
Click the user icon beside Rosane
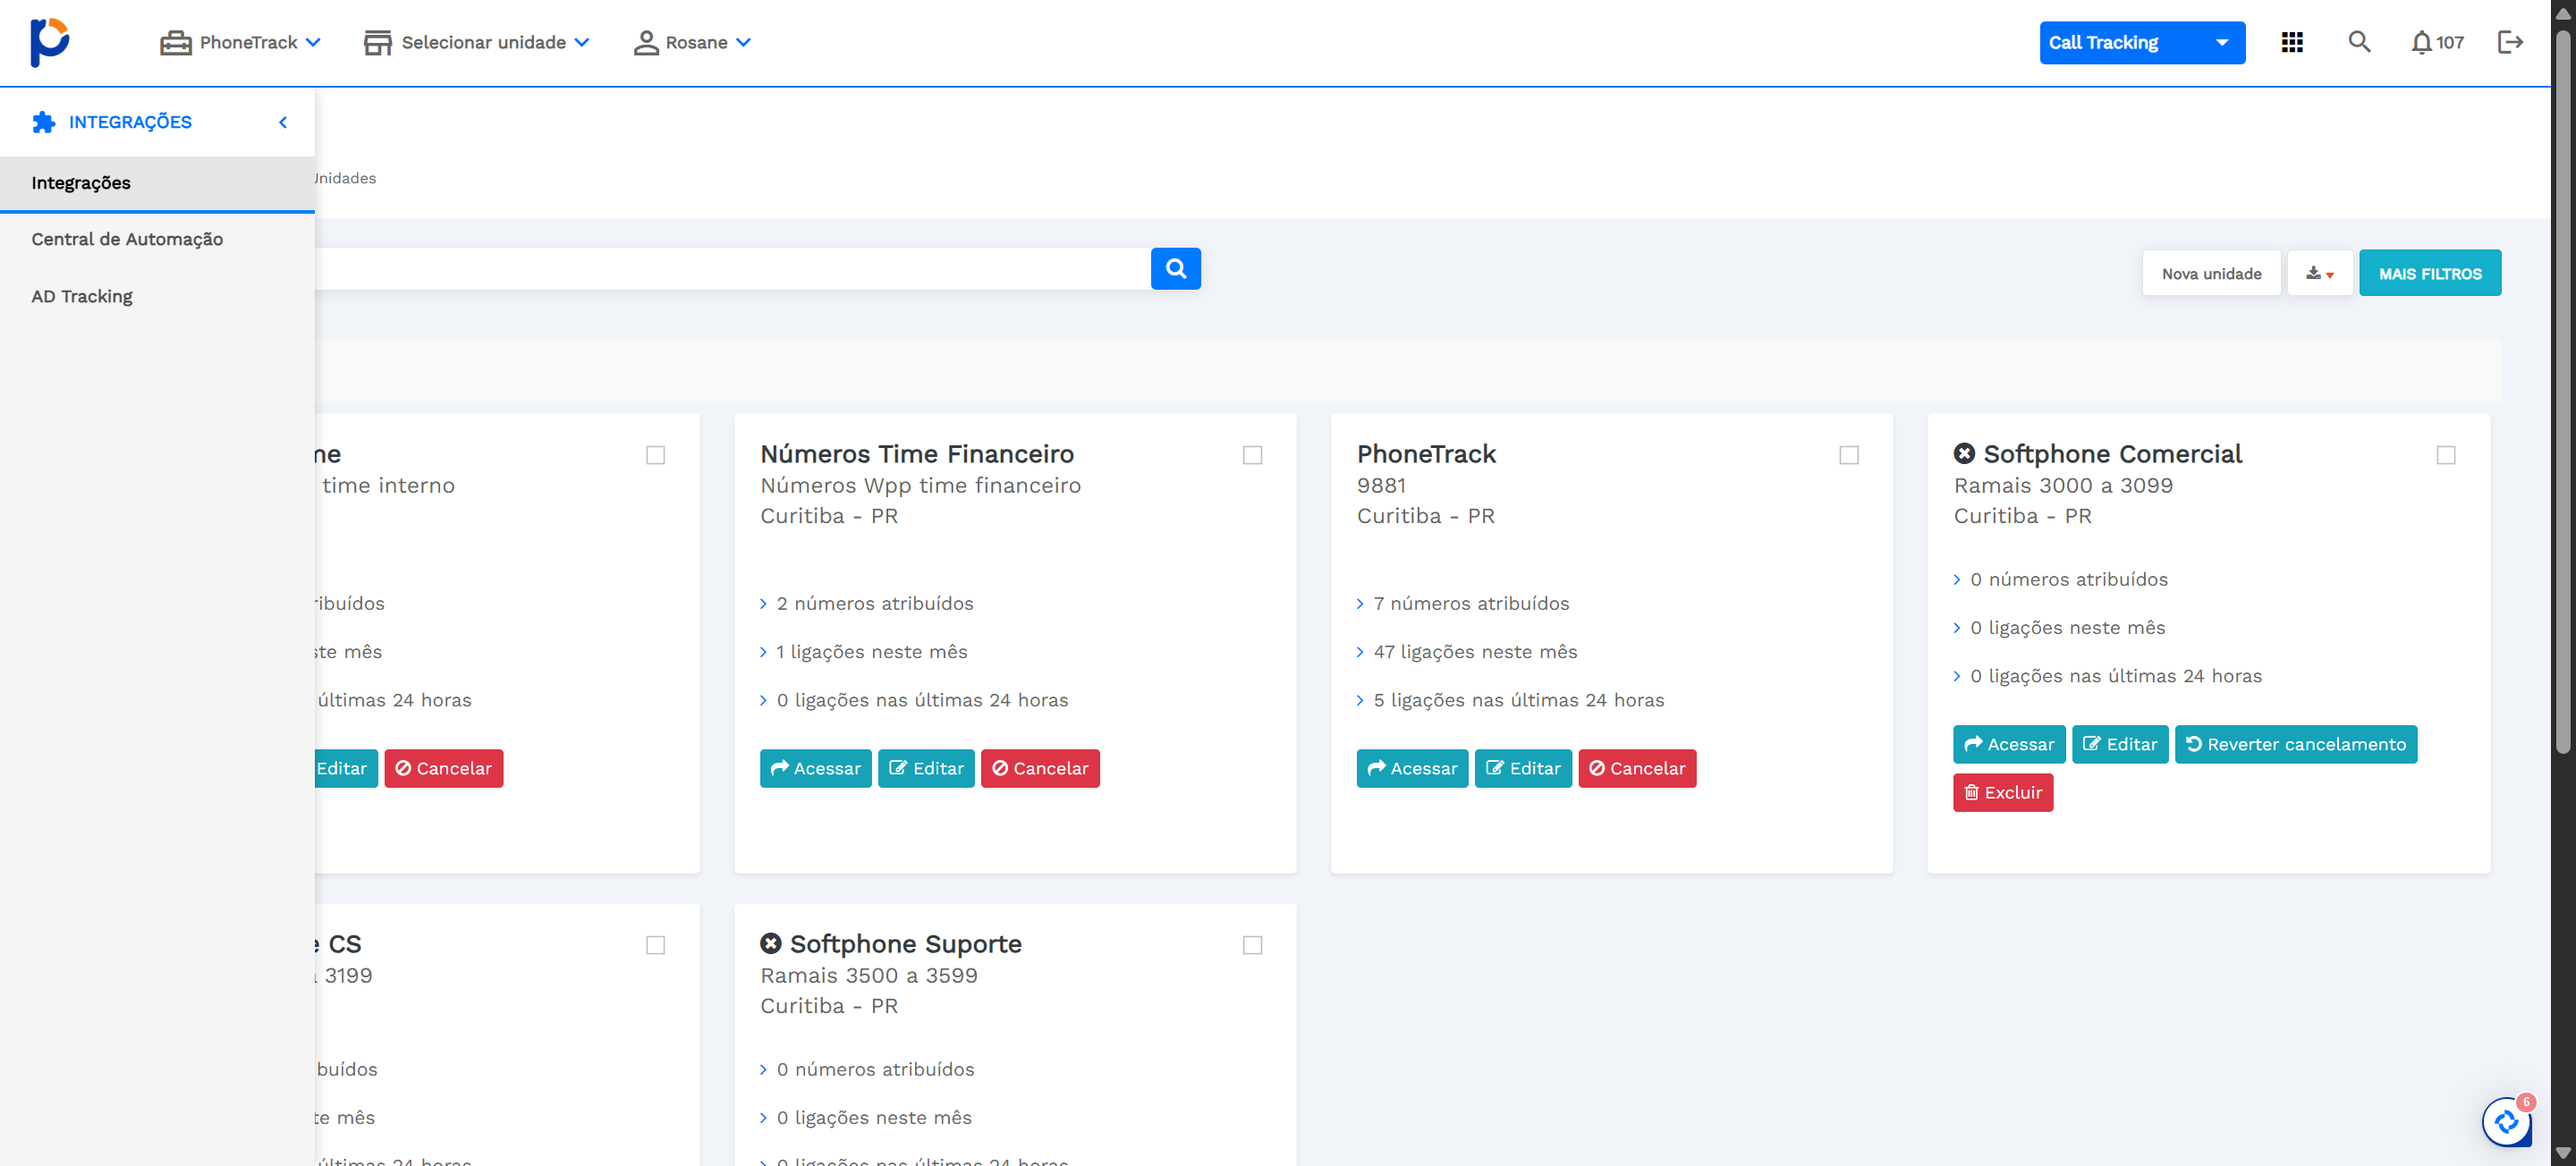click(x=646, y=42)
